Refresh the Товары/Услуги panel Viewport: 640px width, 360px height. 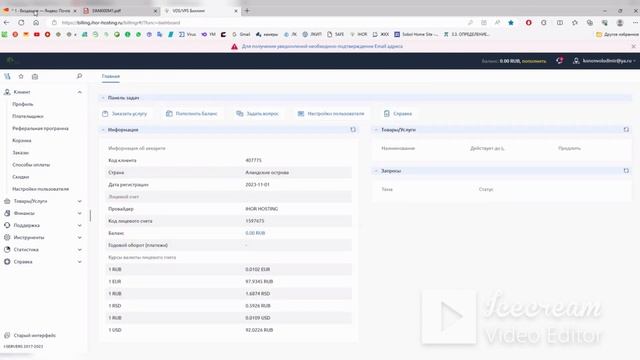(626, 129)
